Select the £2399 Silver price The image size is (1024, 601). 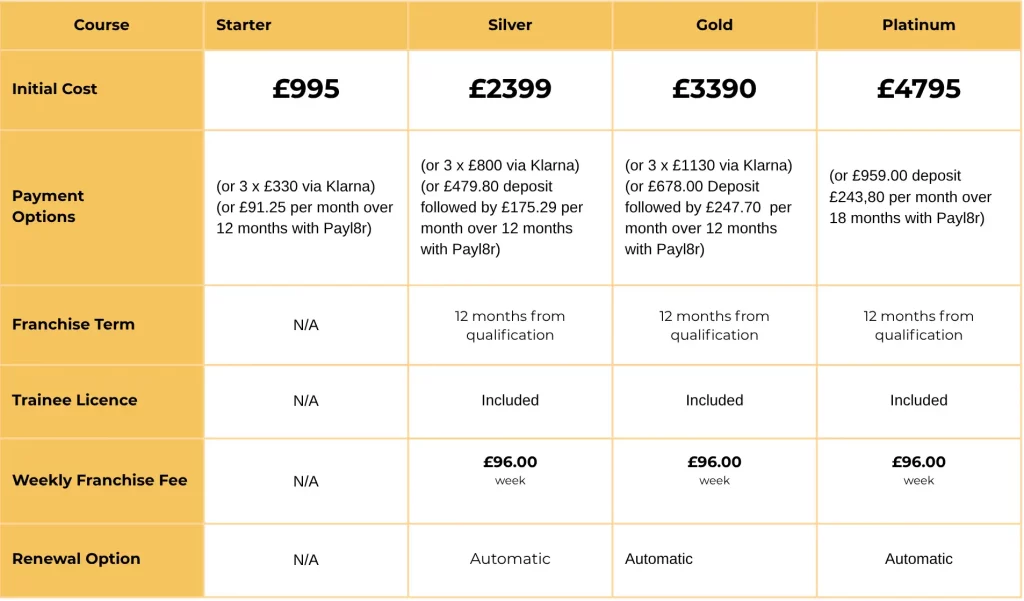click(510, 89)
